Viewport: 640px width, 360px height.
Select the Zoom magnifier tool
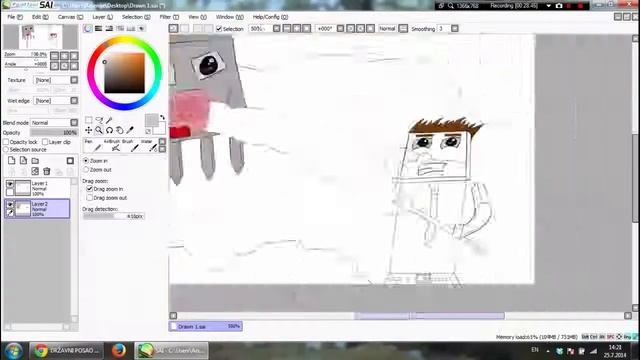click(99, 130)
